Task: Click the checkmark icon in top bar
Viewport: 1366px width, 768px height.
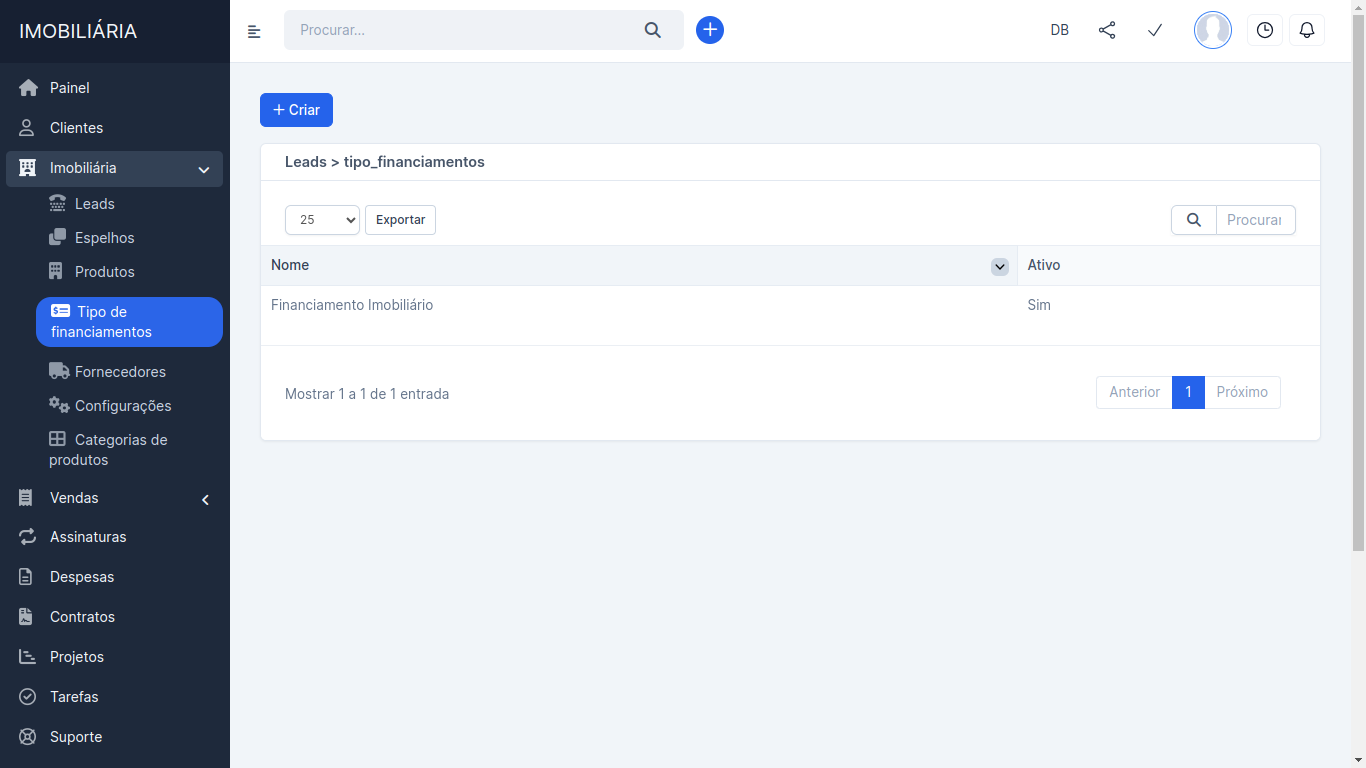Action: point(1155,30)
